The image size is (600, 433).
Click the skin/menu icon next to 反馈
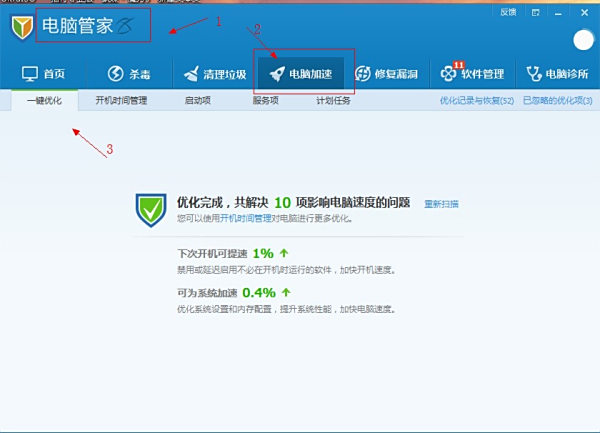coord(536,13)
